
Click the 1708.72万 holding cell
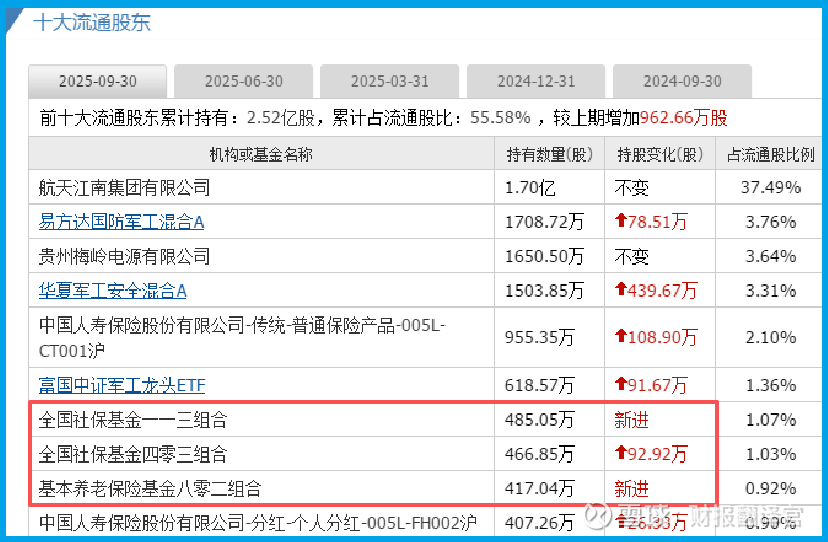(544, 222)
